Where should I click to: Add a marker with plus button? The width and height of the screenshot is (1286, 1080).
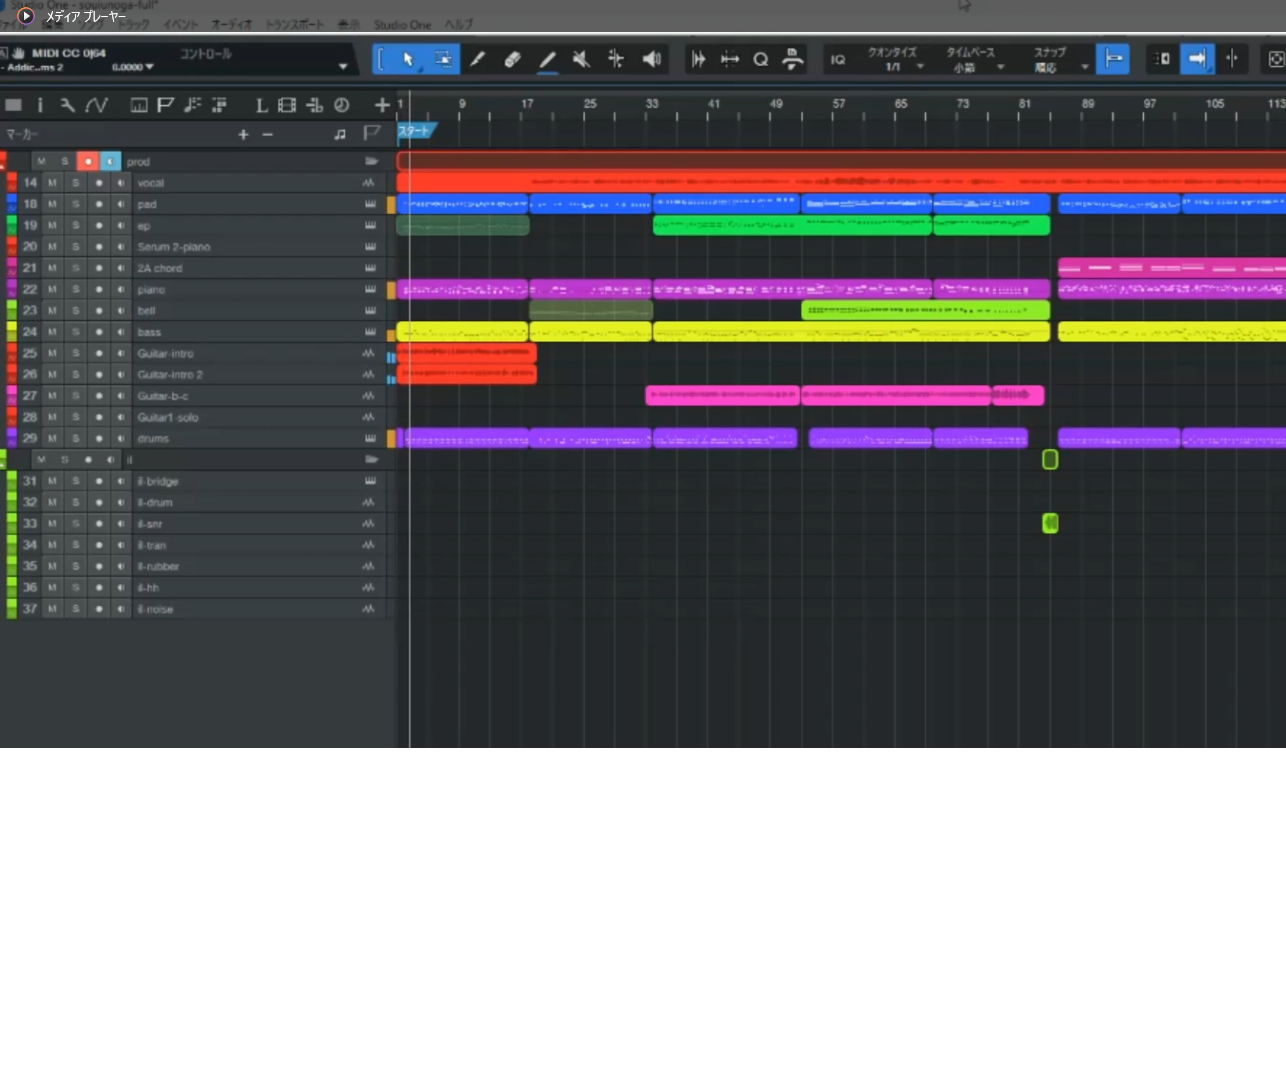[243, 134]
